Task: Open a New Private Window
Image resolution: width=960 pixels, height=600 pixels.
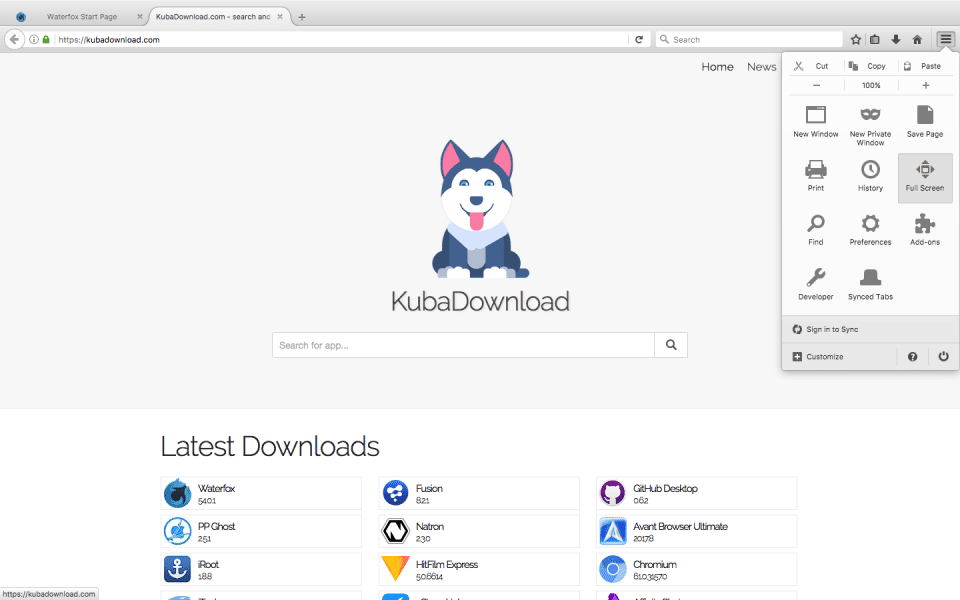Action: [870, 126]
